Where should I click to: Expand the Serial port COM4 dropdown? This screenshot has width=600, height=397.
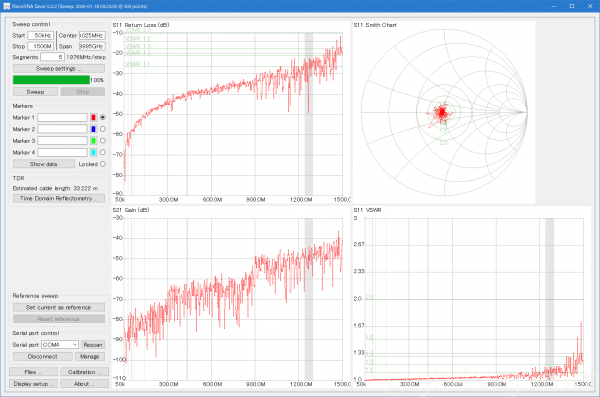(x=60, y=345)
